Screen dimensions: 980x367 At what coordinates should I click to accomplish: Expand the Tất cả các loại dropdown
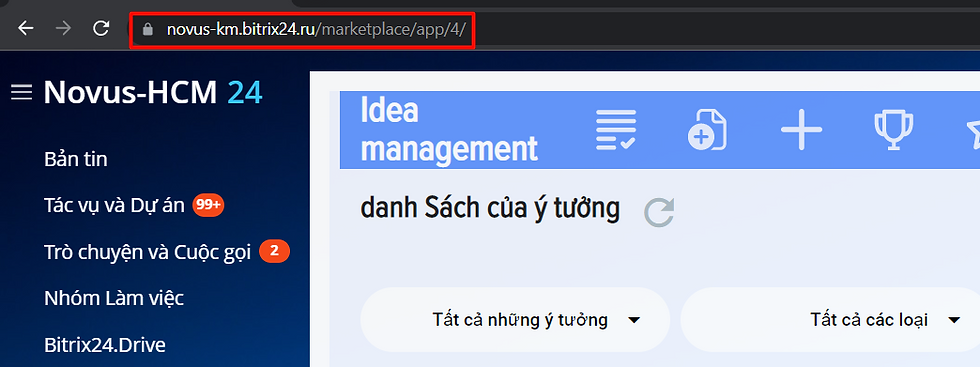(x=830, y=320)
